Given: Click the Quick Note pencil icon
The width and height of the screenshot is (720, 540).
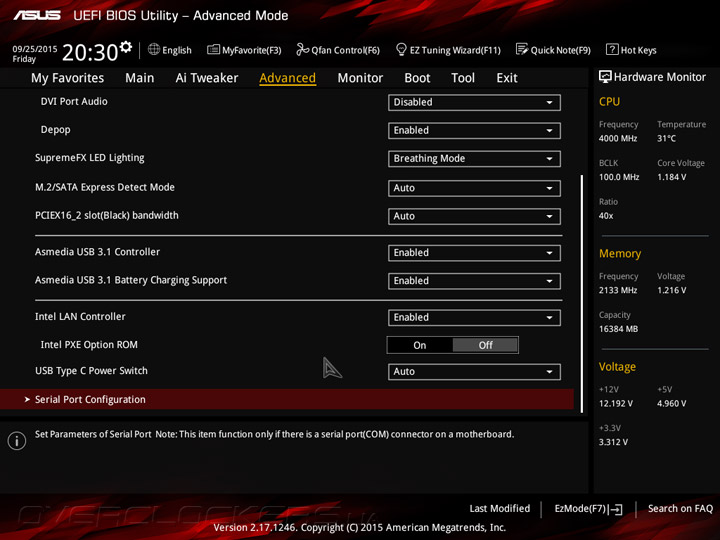Looking at the screenshot, I should (x=522, y=49).
